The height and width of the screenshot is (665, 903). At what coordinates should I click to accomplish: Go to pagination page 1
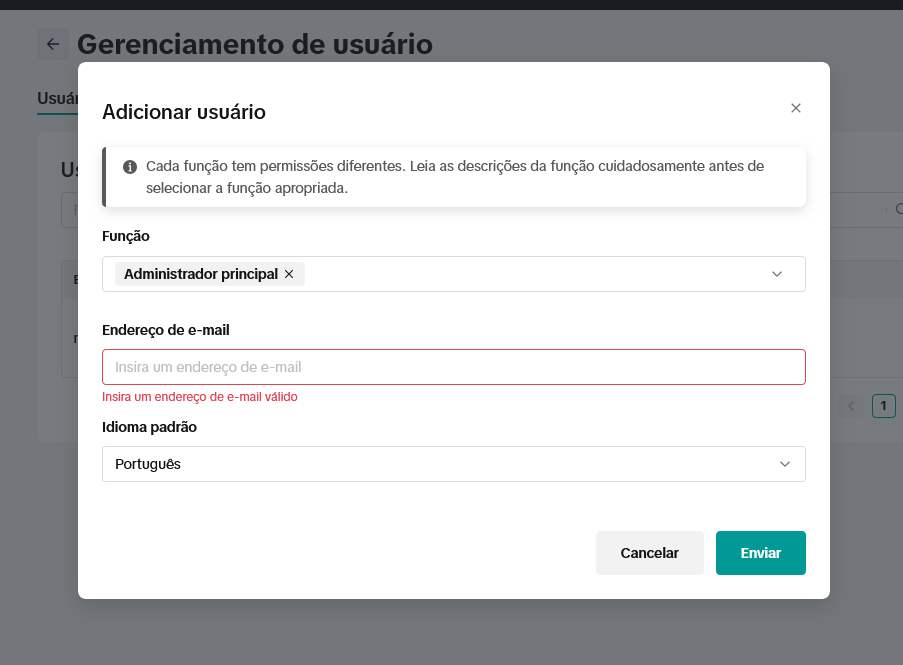point(883,406)
